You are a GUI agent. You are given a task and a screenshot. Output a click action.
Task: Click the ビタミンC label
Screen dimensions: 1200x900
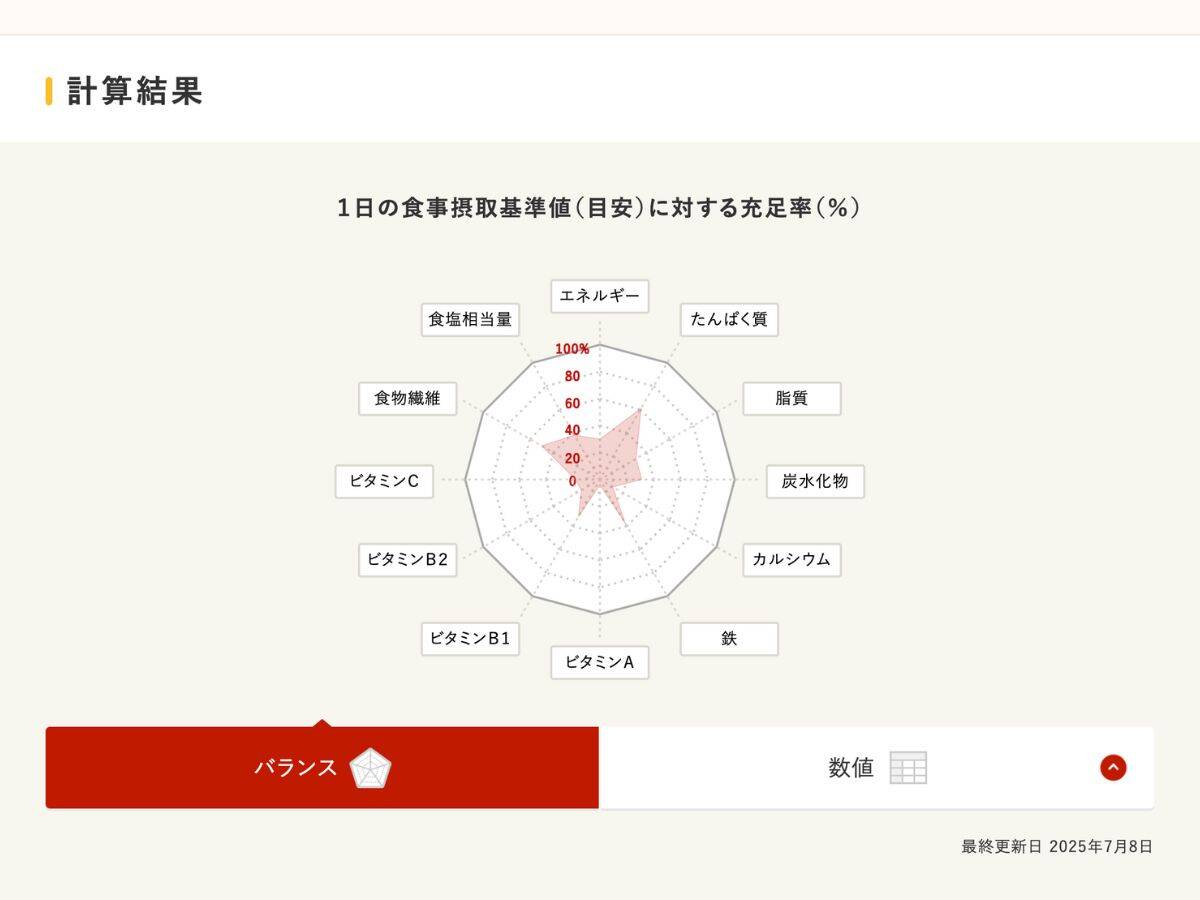pyautogui.click(x=384, y=481)
